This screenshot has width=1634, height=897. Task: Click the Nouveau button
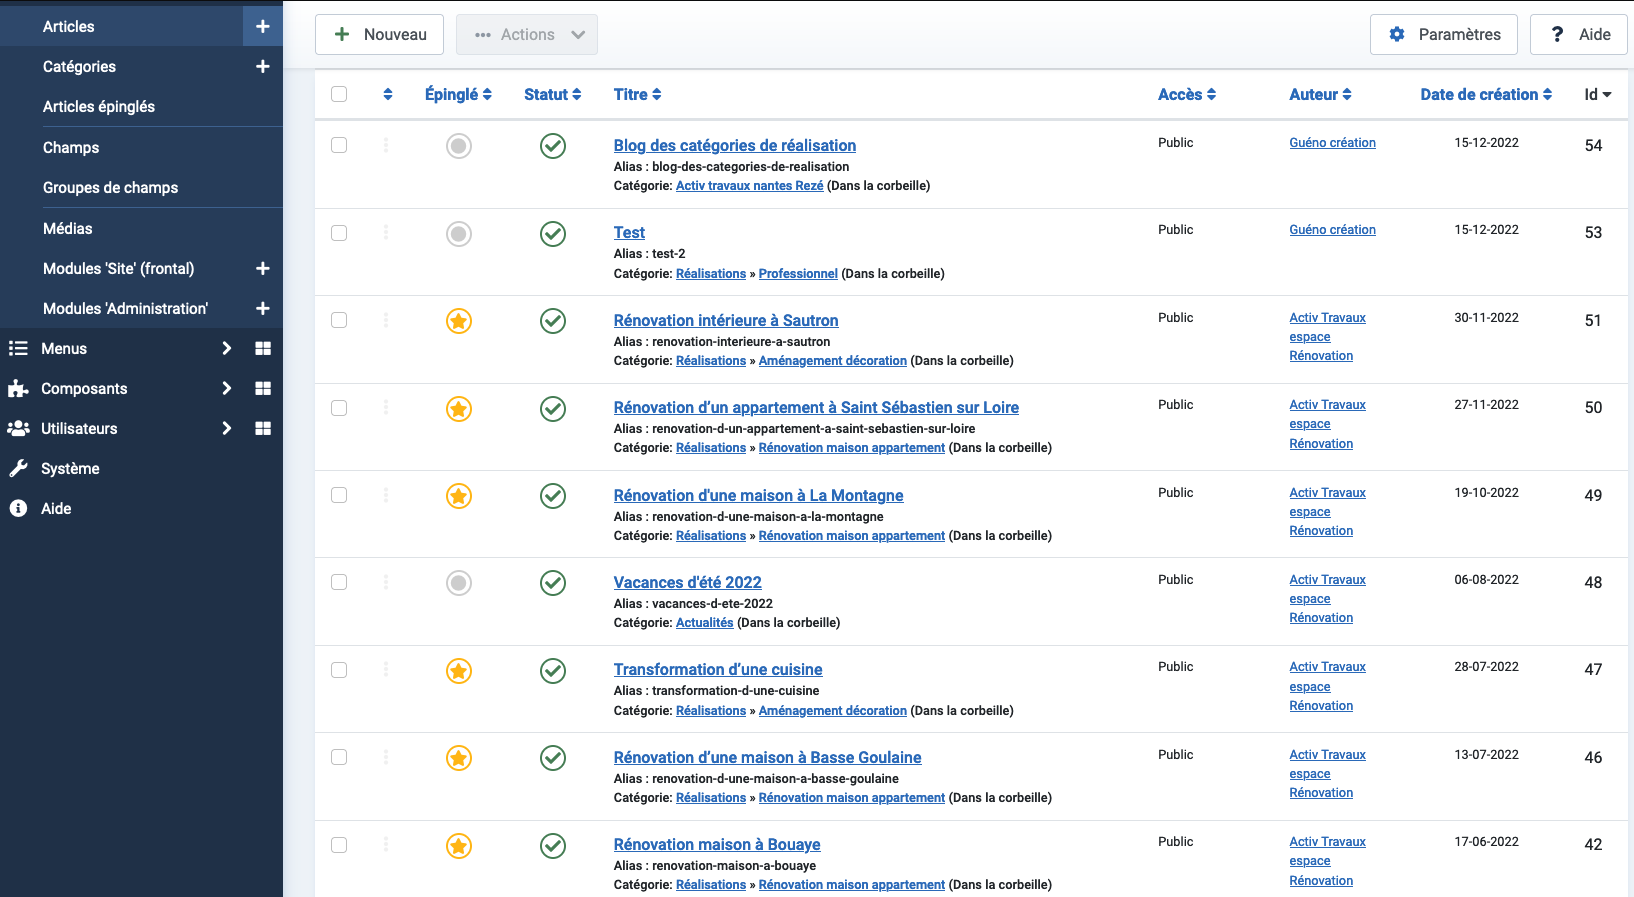click(x=380, y=34)
